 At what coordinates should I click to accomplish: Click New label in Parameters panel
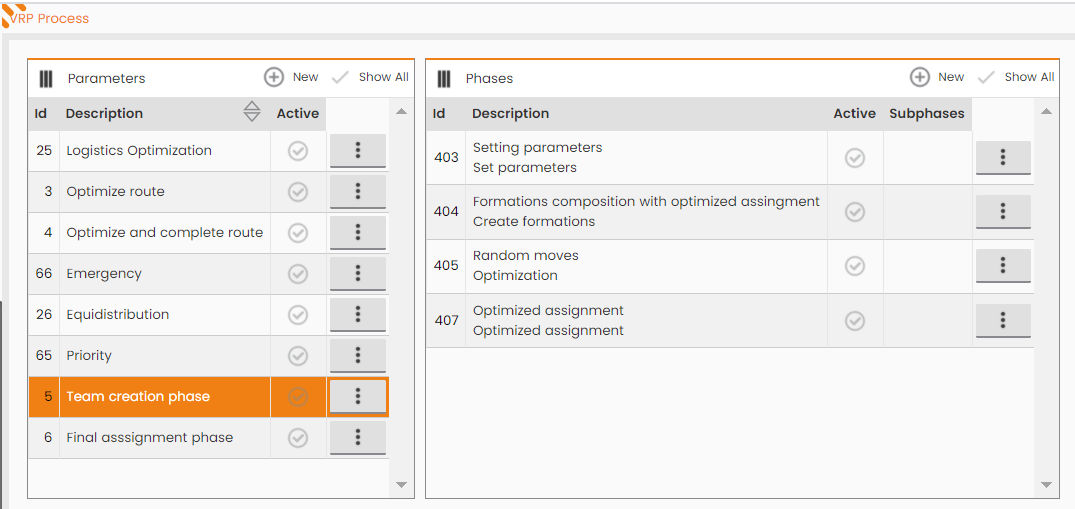pyautogui.click(x=305, y=77)
